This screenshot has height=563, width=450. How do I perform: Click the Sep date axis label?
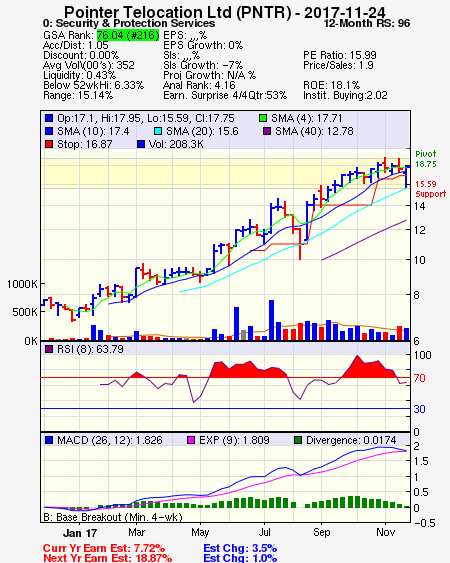click(321, 532)
